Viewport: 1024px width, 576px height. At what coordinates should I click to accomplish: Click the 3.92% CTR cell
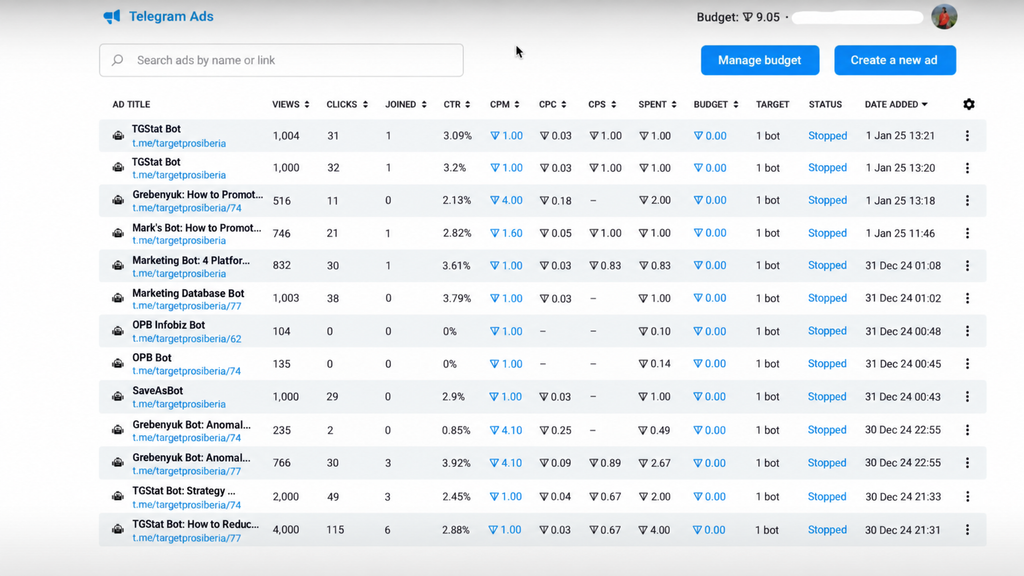click(x=456, y=463)
